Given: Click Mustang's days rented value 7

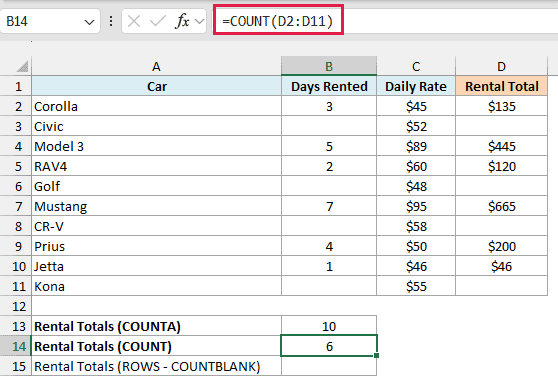Looking at the screenshot, I should coord(329,206).
